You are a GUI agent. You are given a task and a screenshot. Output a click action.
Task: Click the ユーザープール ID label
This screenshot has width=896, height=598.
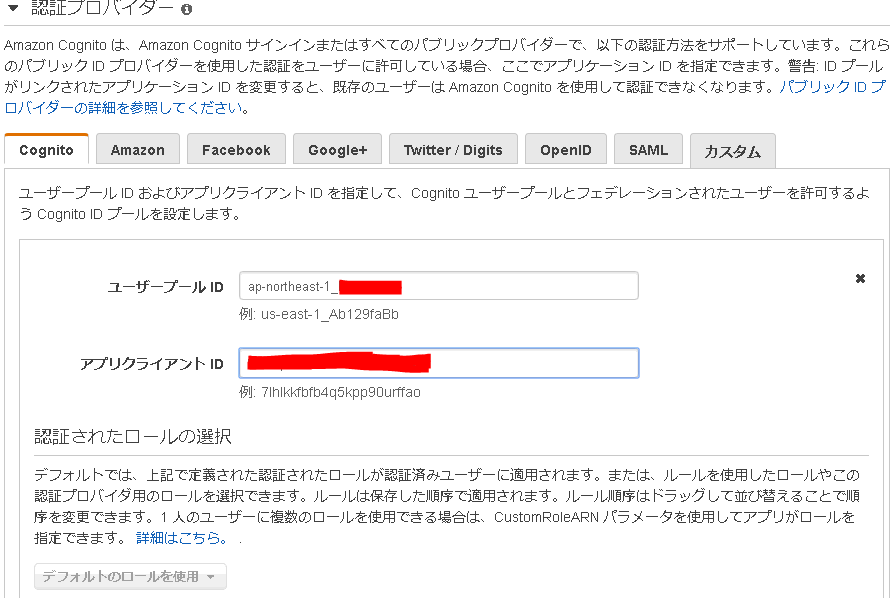[x=165, y=286]
